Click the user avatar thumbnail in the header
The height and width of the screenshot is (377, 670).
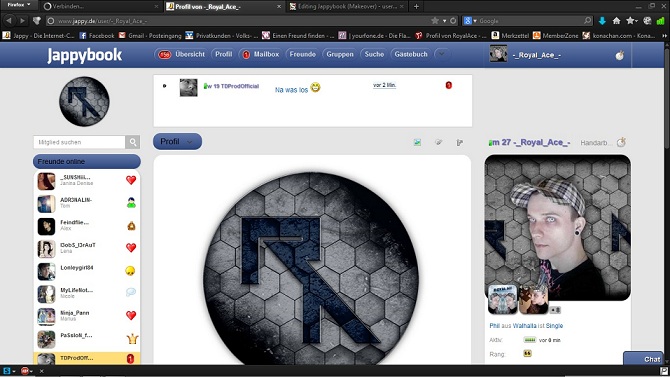click(498, 54)
